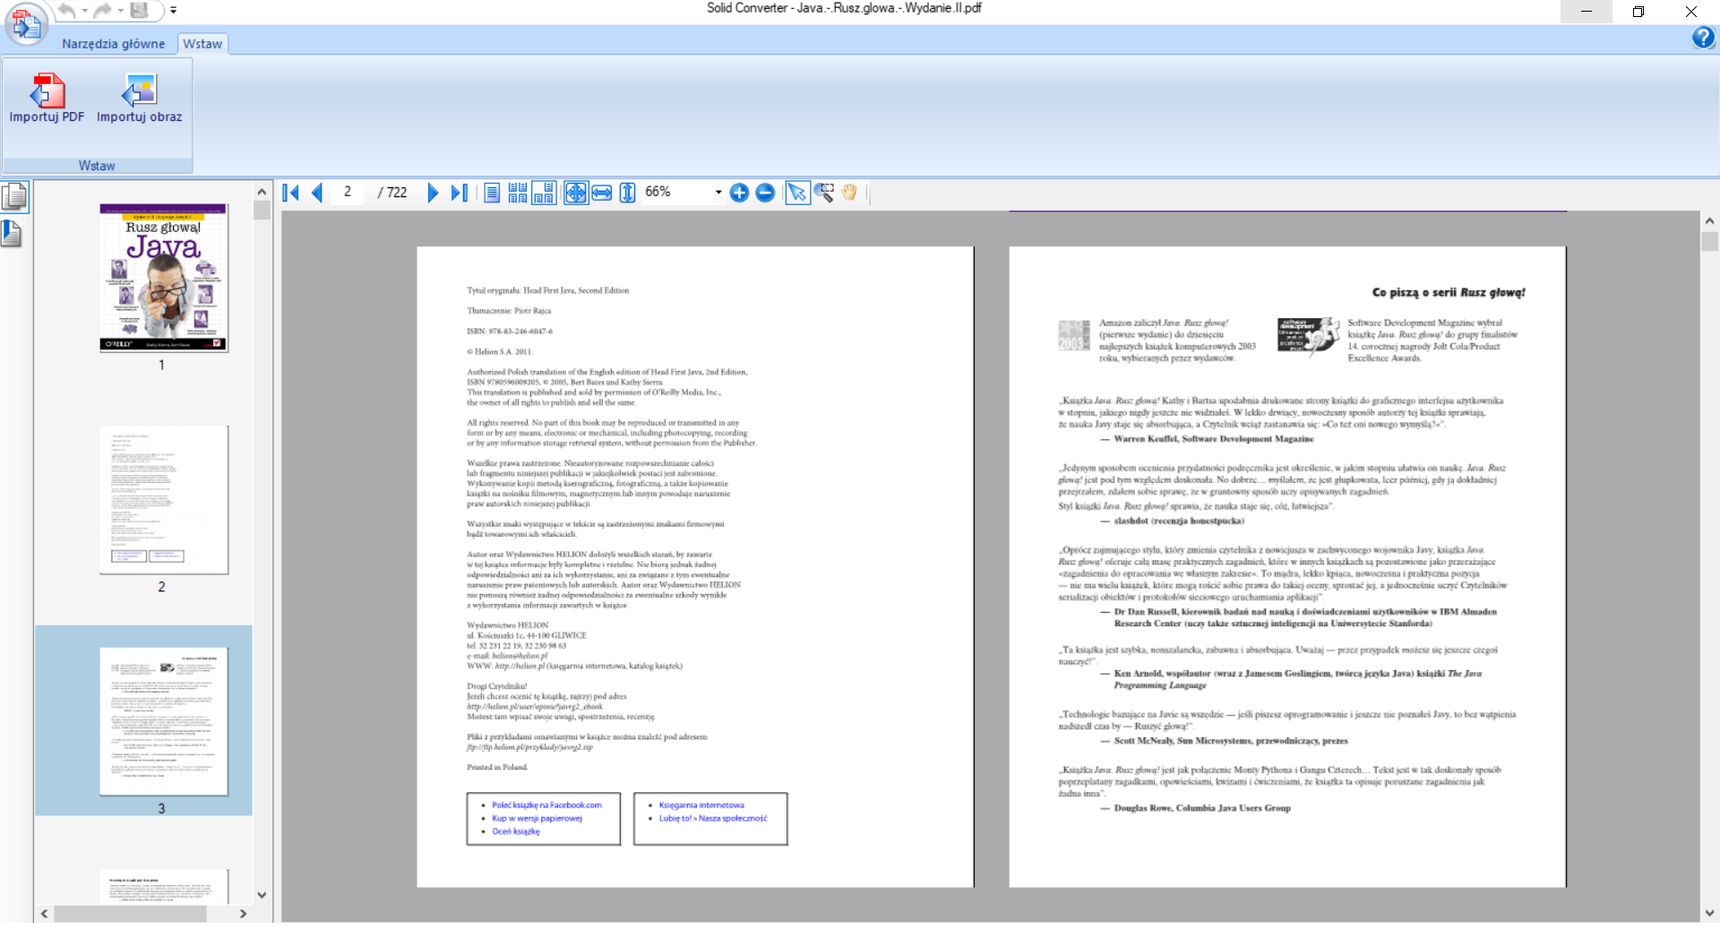
Task: Click the '/ 722' total pages text
Action: 392,192
